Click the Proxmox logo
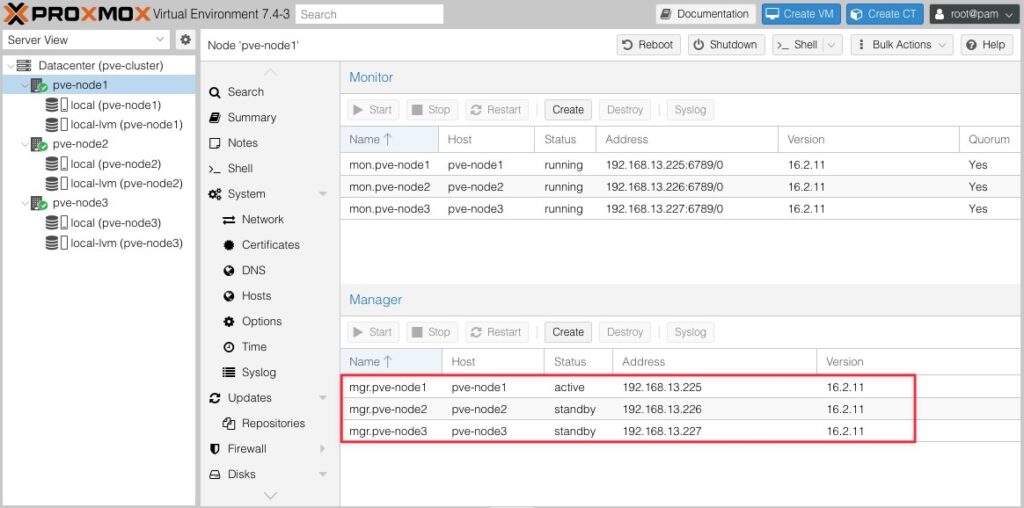1024x508 pixels. 77,14
